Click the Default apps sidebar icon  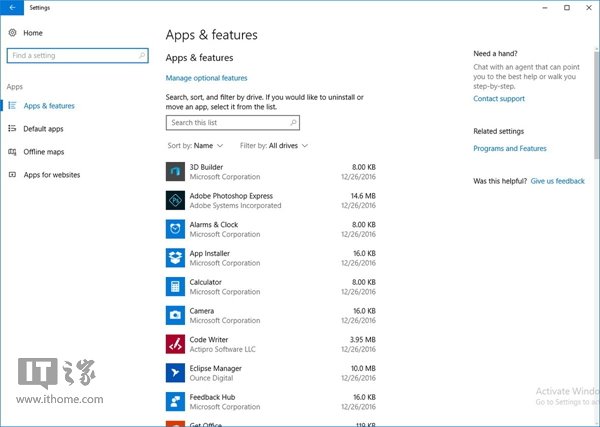[x=12, y=129]
